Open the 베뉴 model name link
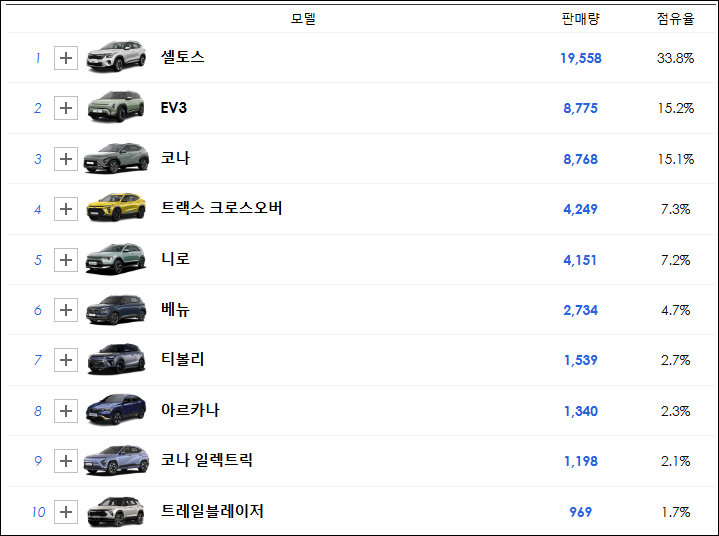Image resolution: width=719 pixels, height=536 pixels. (x=175, y=309)
